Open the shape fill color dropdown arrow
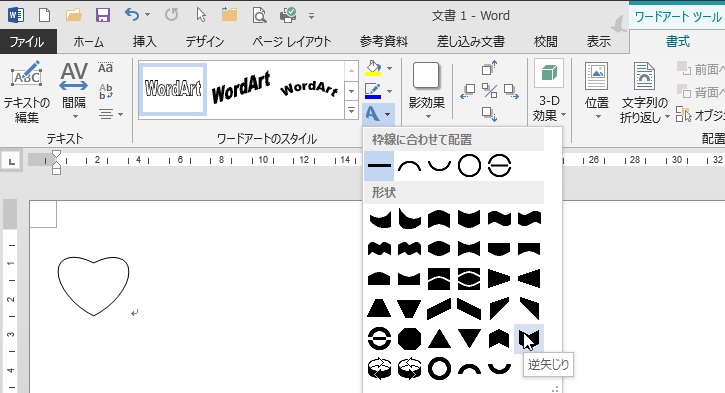Screen dimensions: 725x393 [389, 68]
